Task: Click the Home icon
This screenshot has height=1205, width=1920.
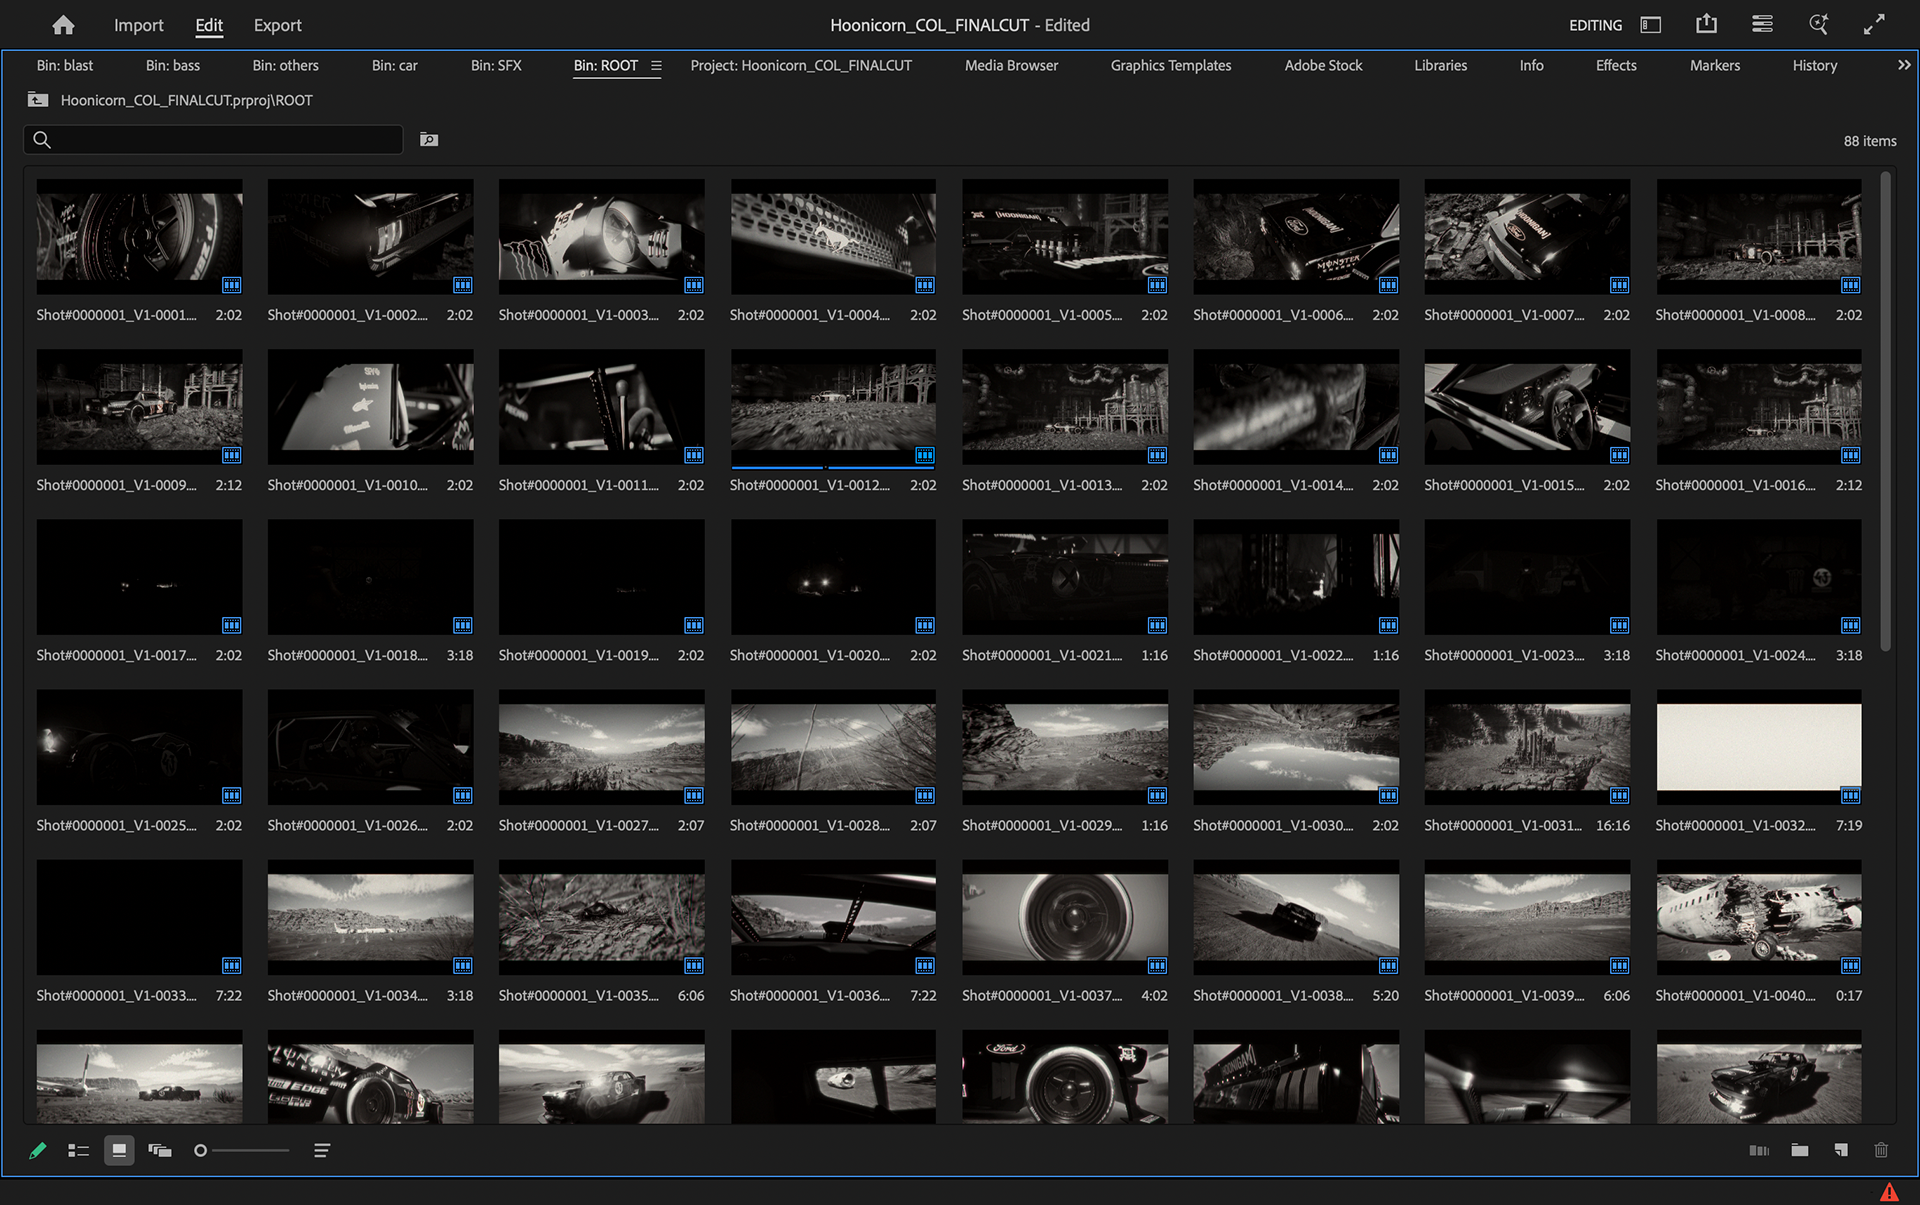Action: tap(63, 25)
